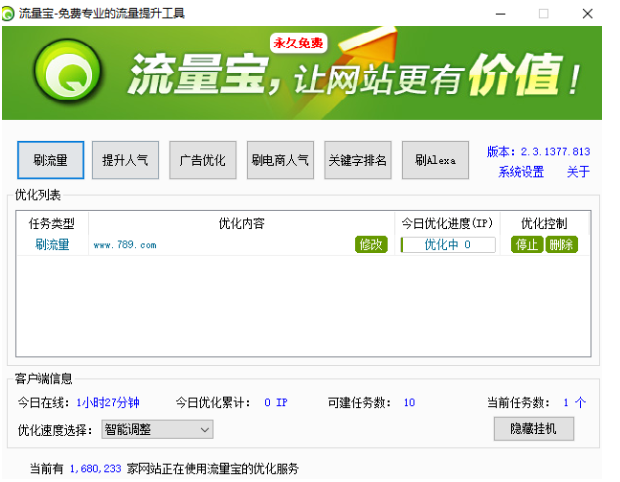Click the 永久免费 badge in banner
The image size is (620, 482).
pos(299,43)
